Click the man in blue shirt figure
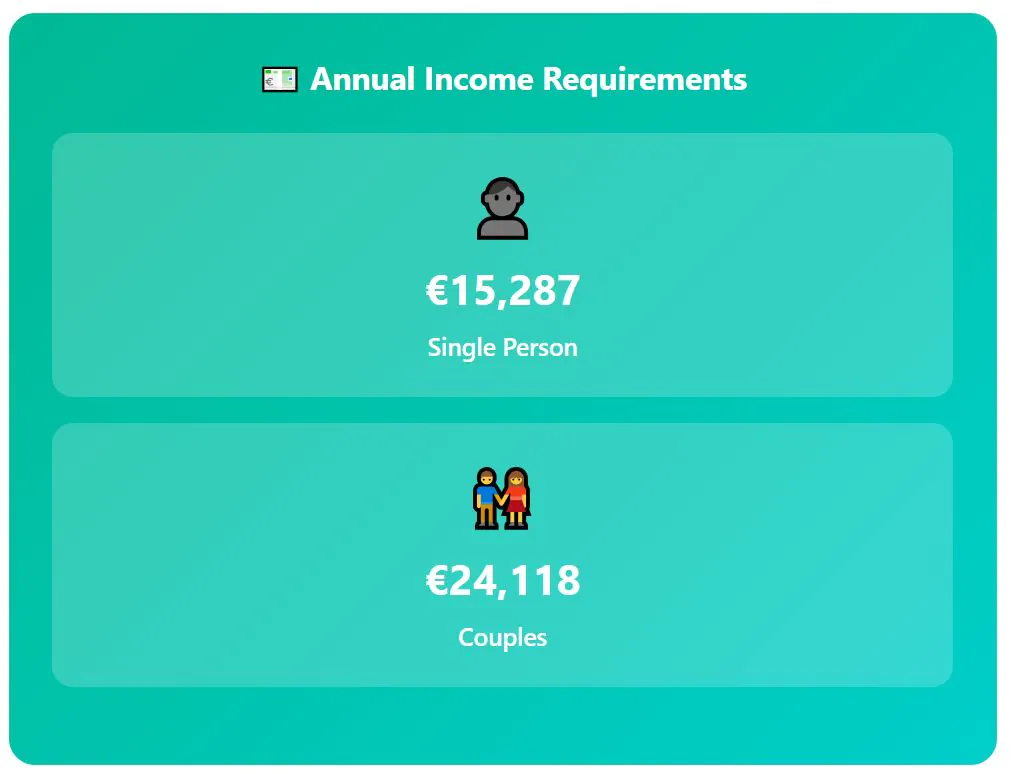The height and width of the screenshot is (774, 1014). pyautogui.click(x=487, y=497)
